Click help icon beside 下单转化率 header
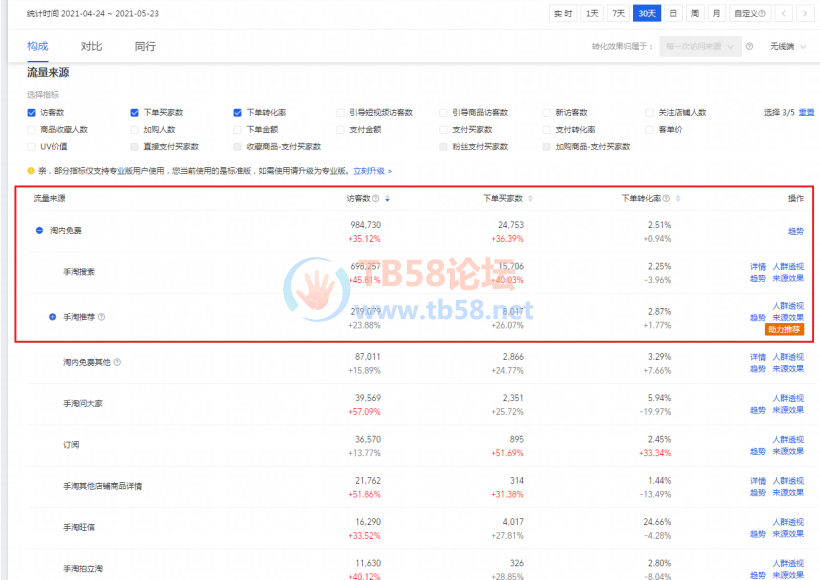The width and height of the screenshot is (820, 580). point(666,198)
